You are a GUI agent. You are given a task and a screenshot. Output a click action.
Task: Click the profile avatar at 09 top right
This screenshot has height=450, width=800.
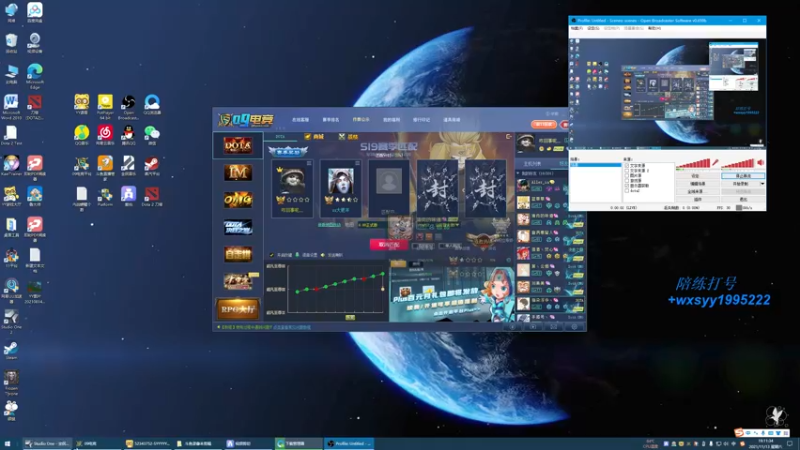coord(526,143)
